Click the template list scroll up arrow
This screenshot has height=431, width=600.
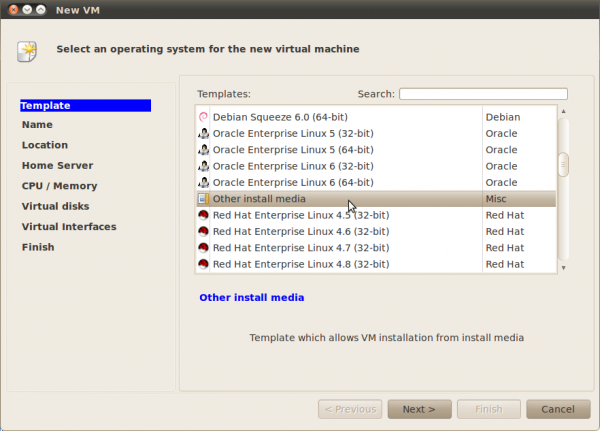pos(563,111)
